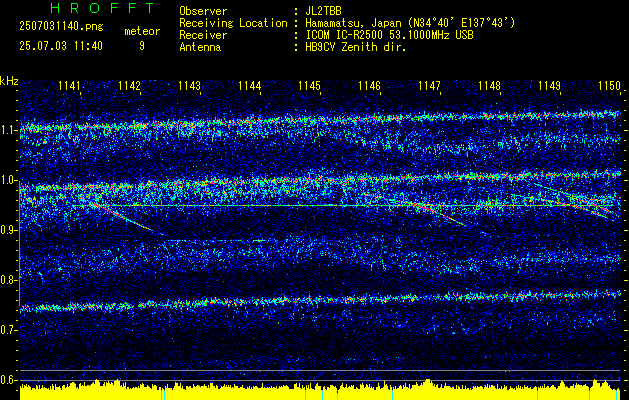Click the yellow signal level bar graph
The width and height of the screenshot is (629, 400).
pos(320,391)
